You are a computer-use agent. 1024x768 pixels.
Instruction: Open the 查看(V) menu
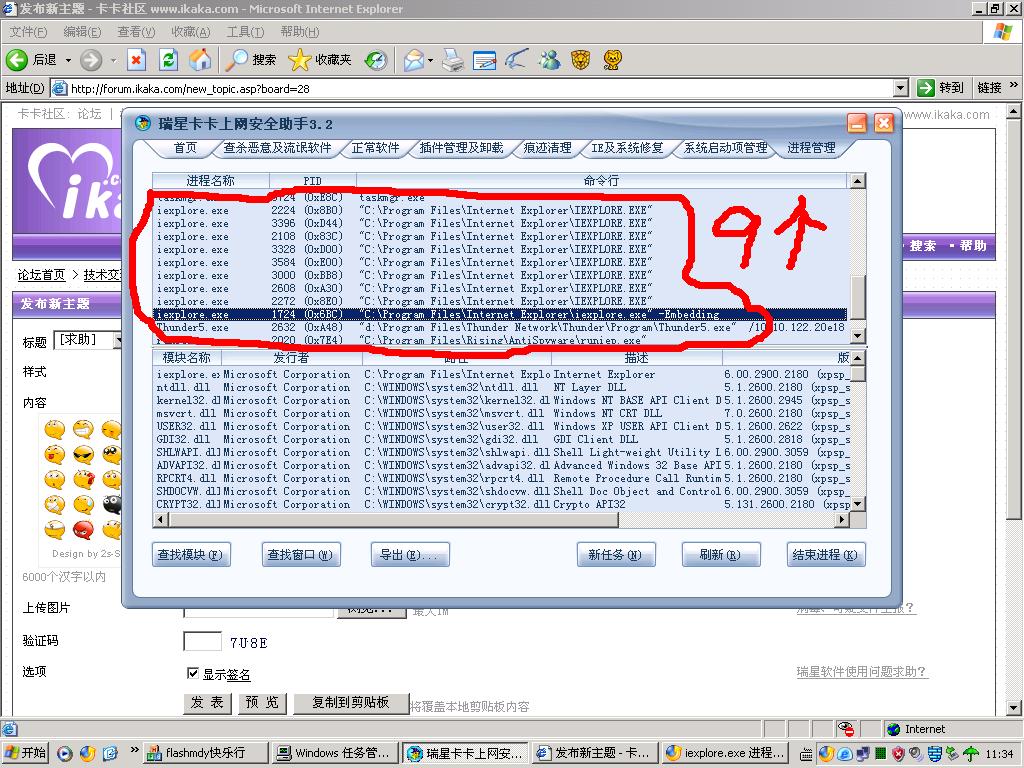point(136,31)
